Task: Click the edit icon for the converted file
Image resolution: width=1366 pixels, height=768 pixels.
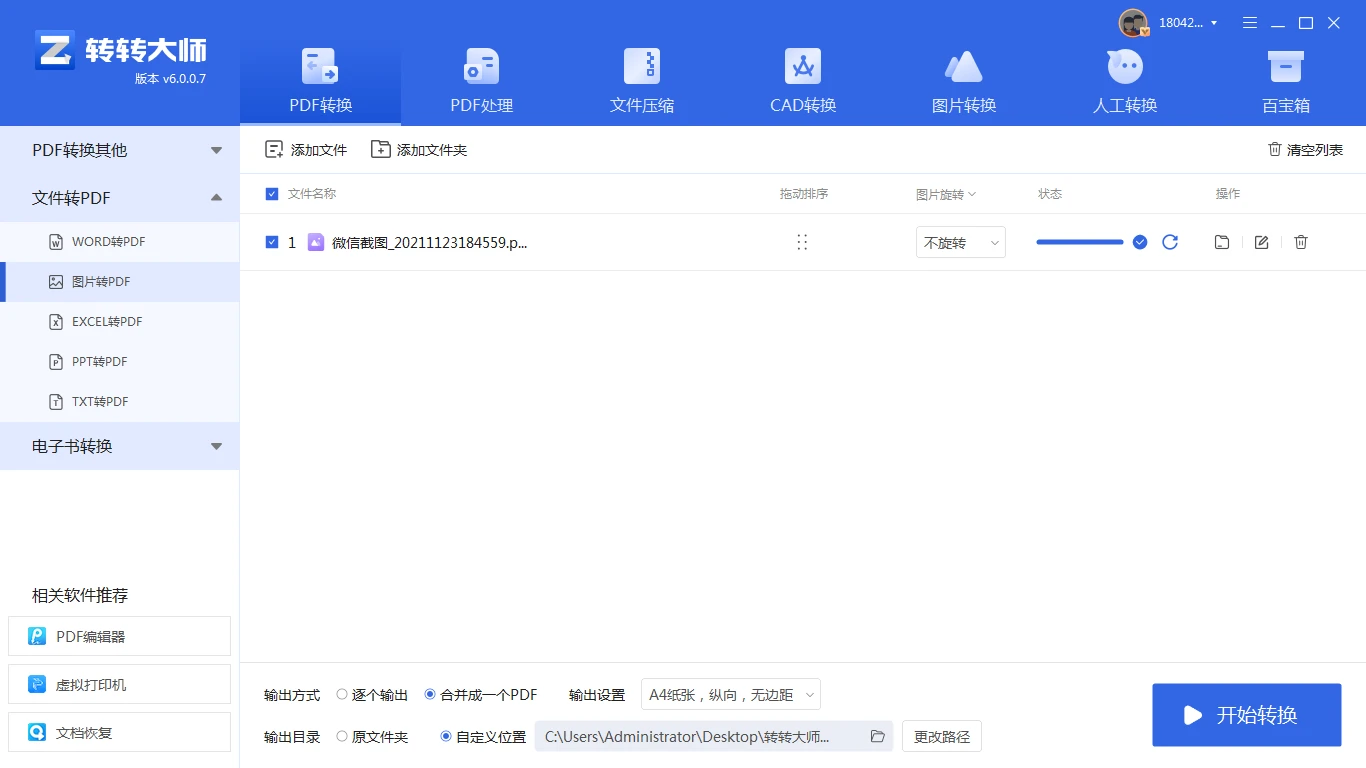Action: click(x=1261, y=241)
